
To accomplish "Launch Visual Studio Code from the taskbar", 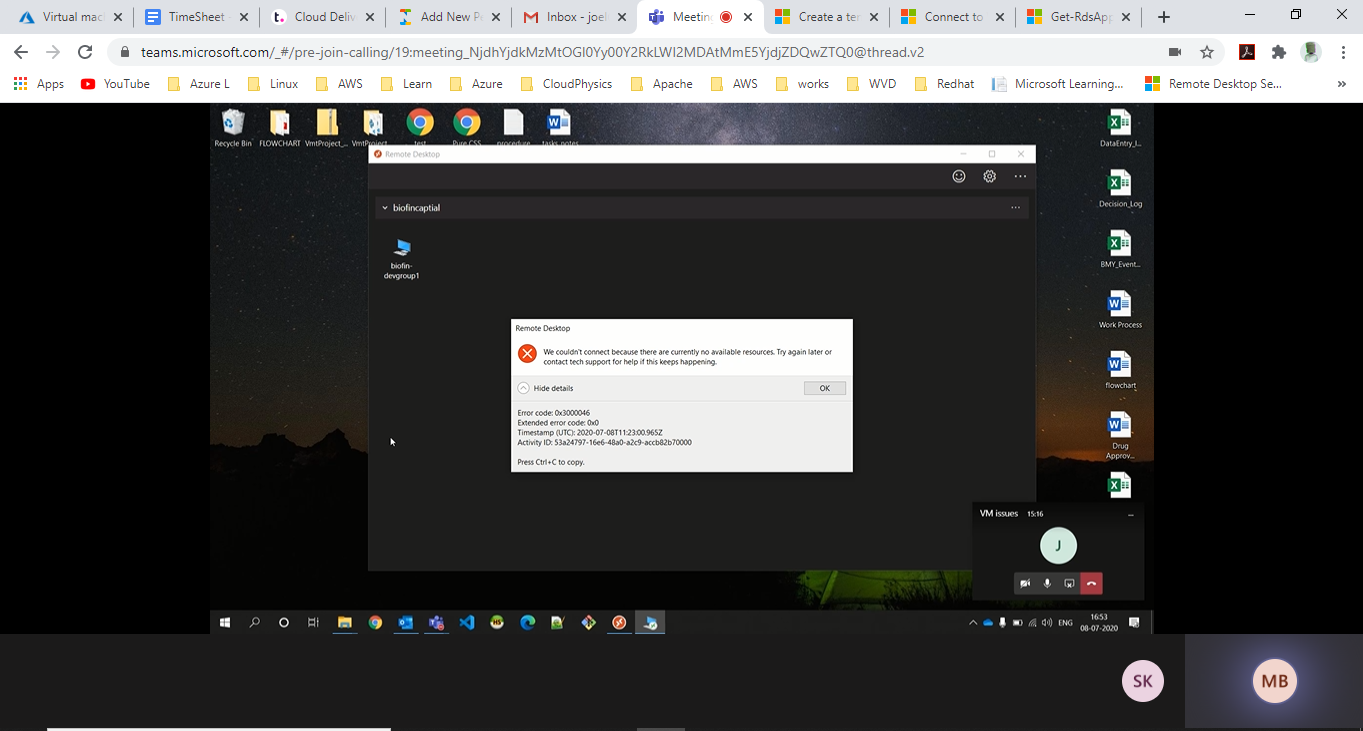I will pyautogui.click(x=466, y=622).
